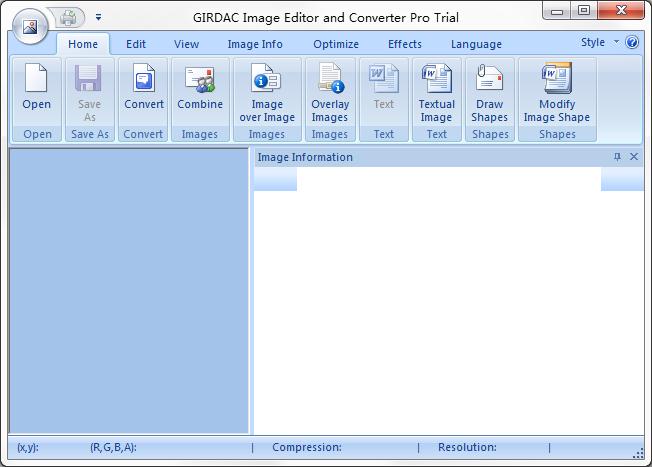Open the round application menu button
652x467 pixels.
point(30,27)
